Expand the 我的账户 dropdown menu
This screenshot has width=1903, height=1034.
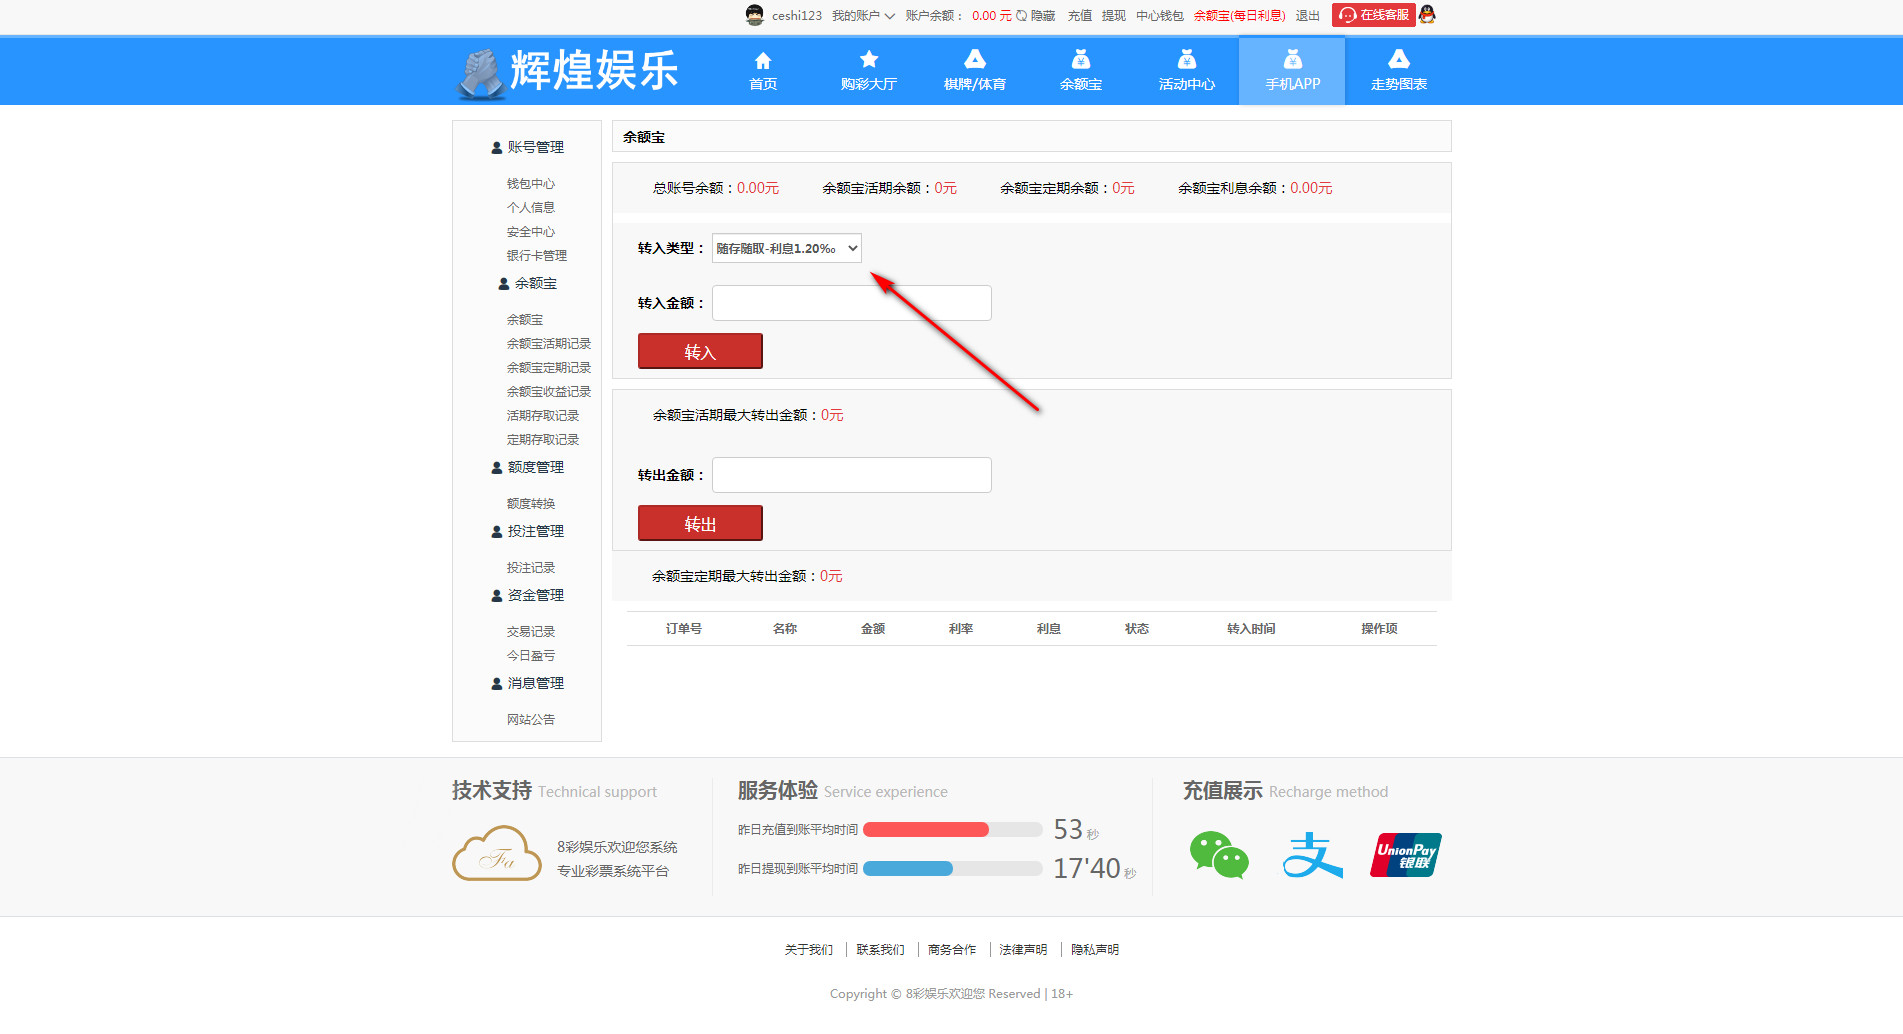pyautogui.click(x=863, y=16)
